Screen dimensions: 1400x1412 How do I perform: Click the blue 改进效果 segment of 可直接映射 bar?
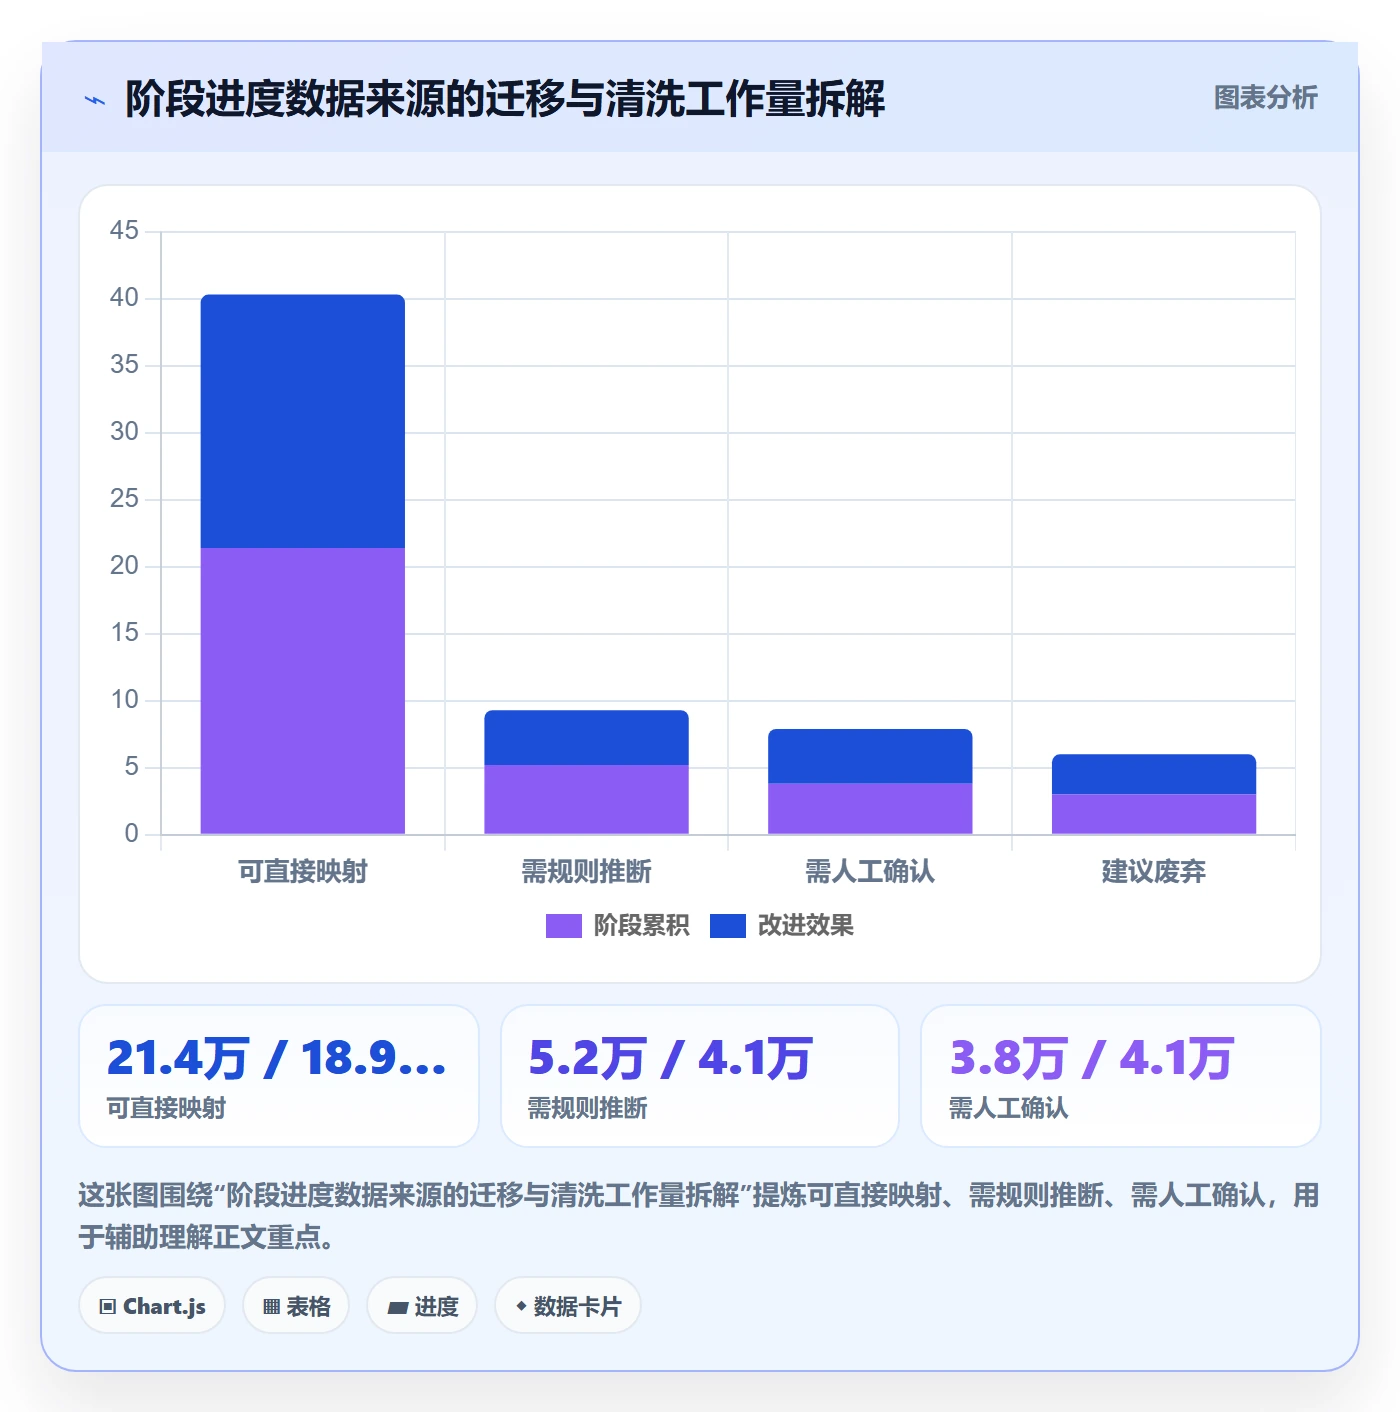tap(303, 421)
